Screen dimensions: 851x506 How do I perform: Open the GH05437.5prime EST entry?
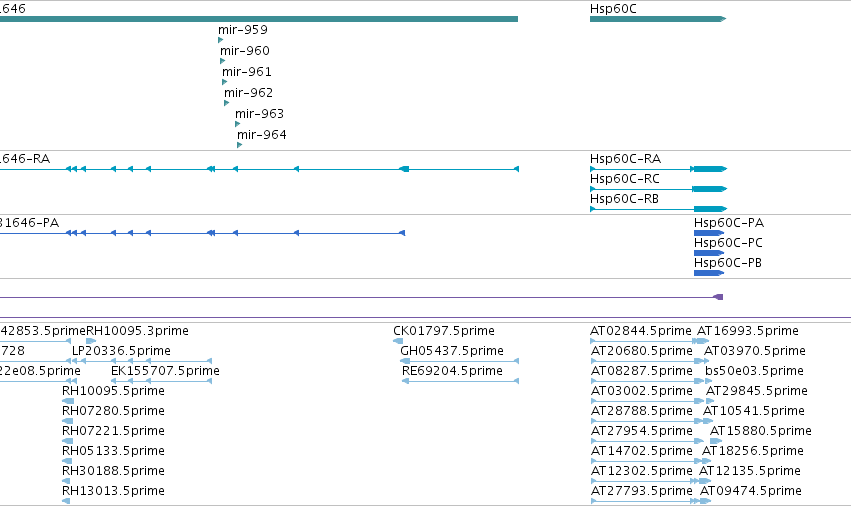pyautogui.click(x=452, y=351)
